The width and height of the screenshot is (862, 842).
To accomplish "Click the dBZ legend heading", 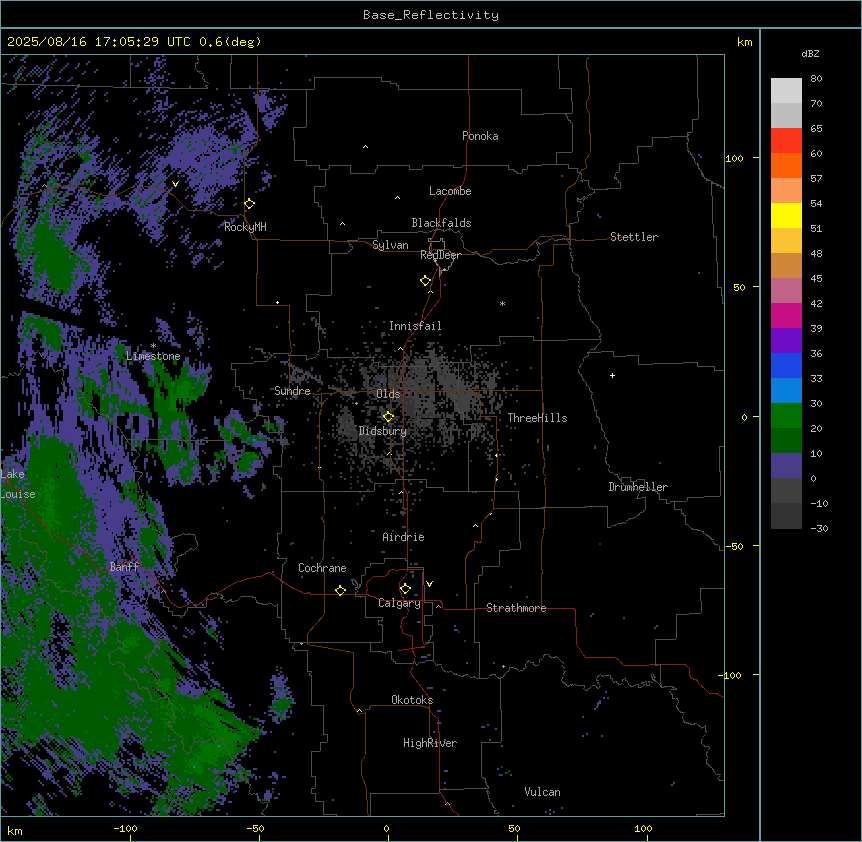I will coord(810,54).
